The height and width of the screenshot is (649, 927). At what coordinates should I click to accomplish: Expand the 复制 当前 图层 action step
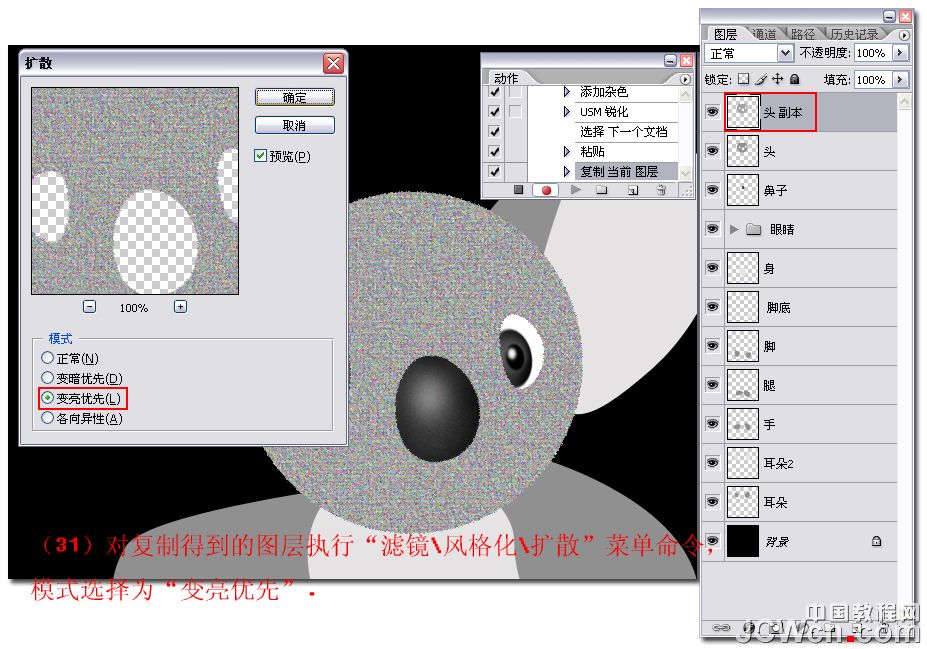coord(566,172)
